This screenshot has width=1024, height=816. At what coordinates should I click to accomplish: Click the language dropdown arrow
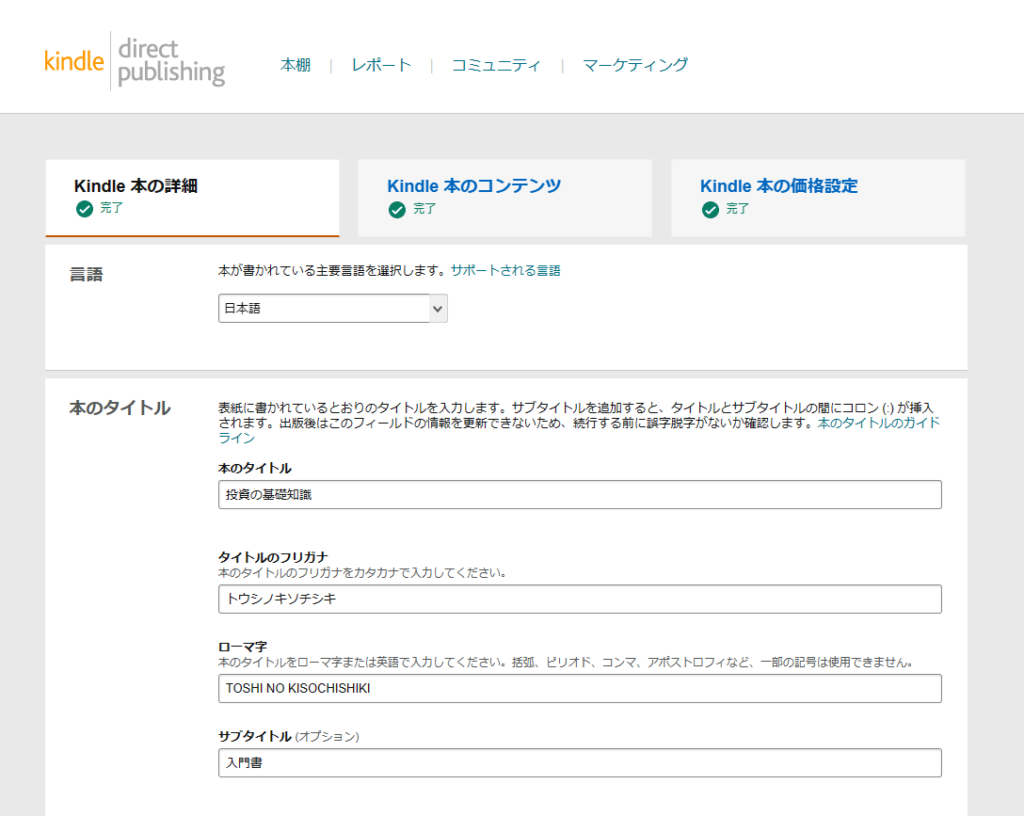[437, 309]
